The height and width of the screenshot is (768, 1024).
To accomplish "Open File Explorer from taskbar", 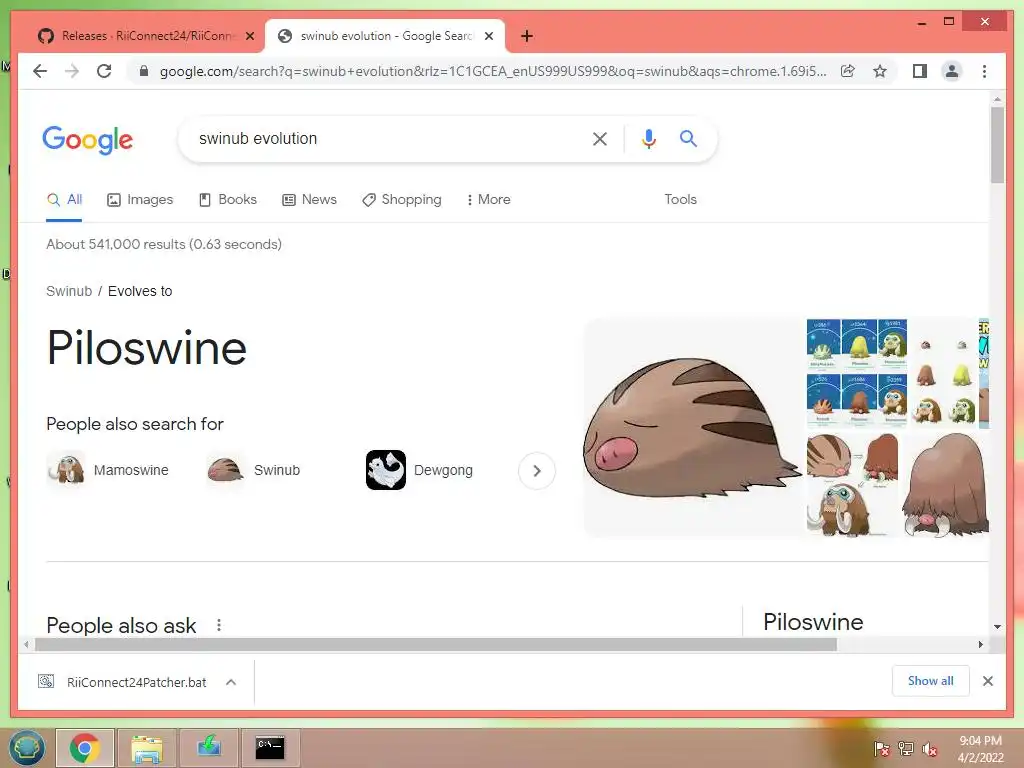I will pos(147,748).
